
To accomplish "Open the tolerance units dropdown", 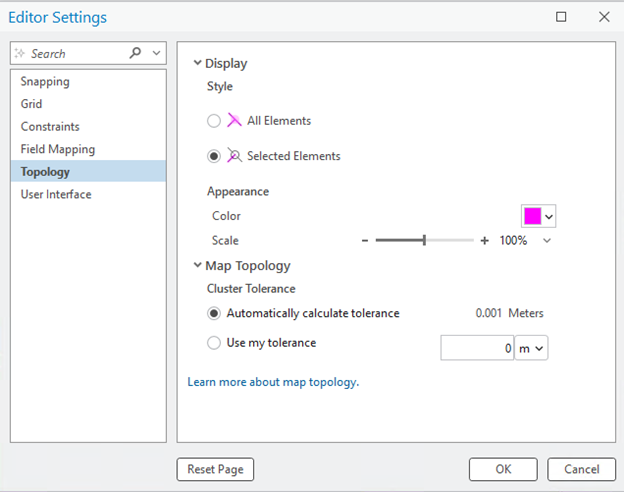I will point(530,348).
